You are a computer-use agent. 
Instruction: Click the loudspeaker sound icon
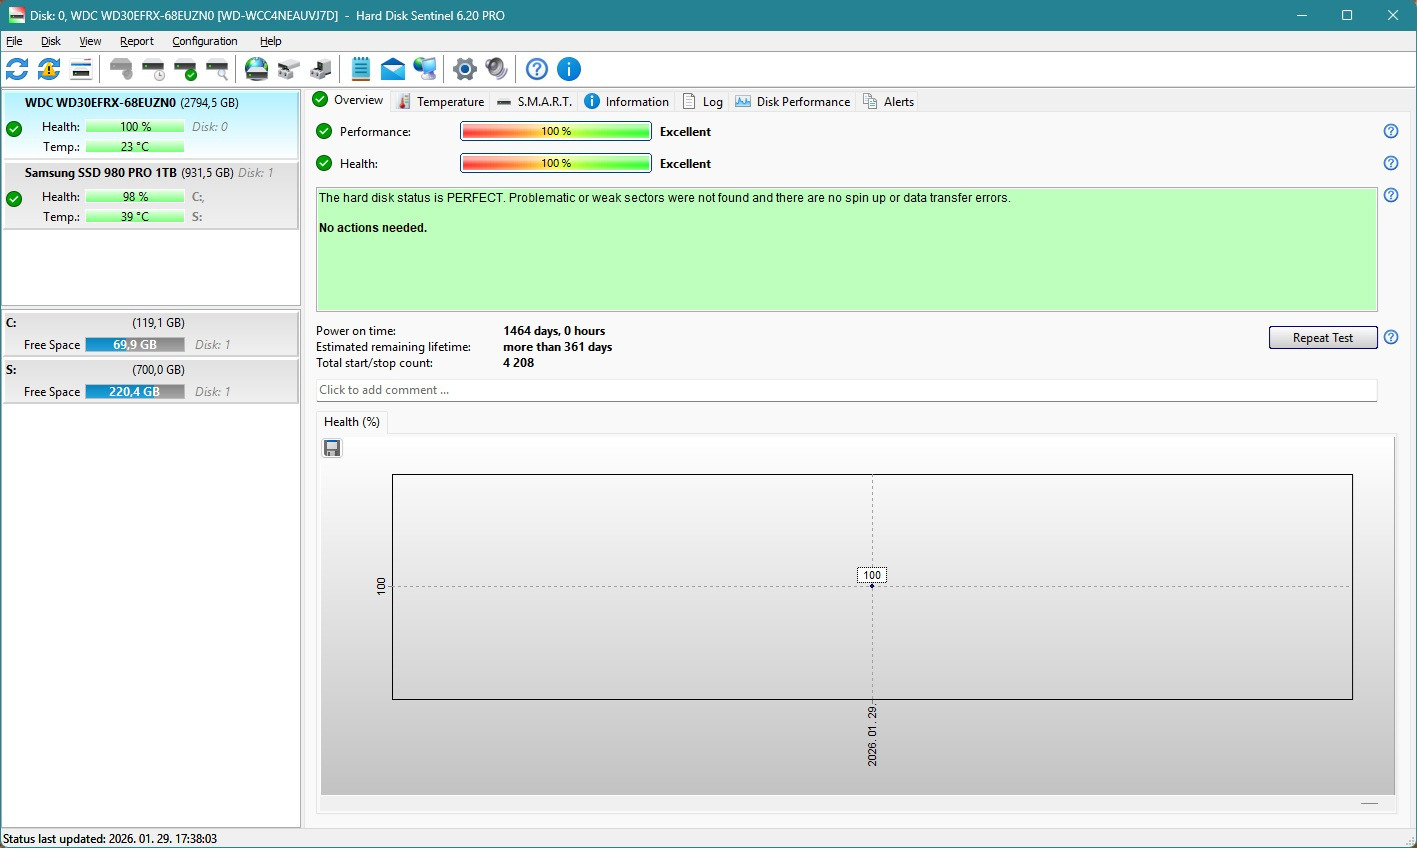click(x=497, y=69)
